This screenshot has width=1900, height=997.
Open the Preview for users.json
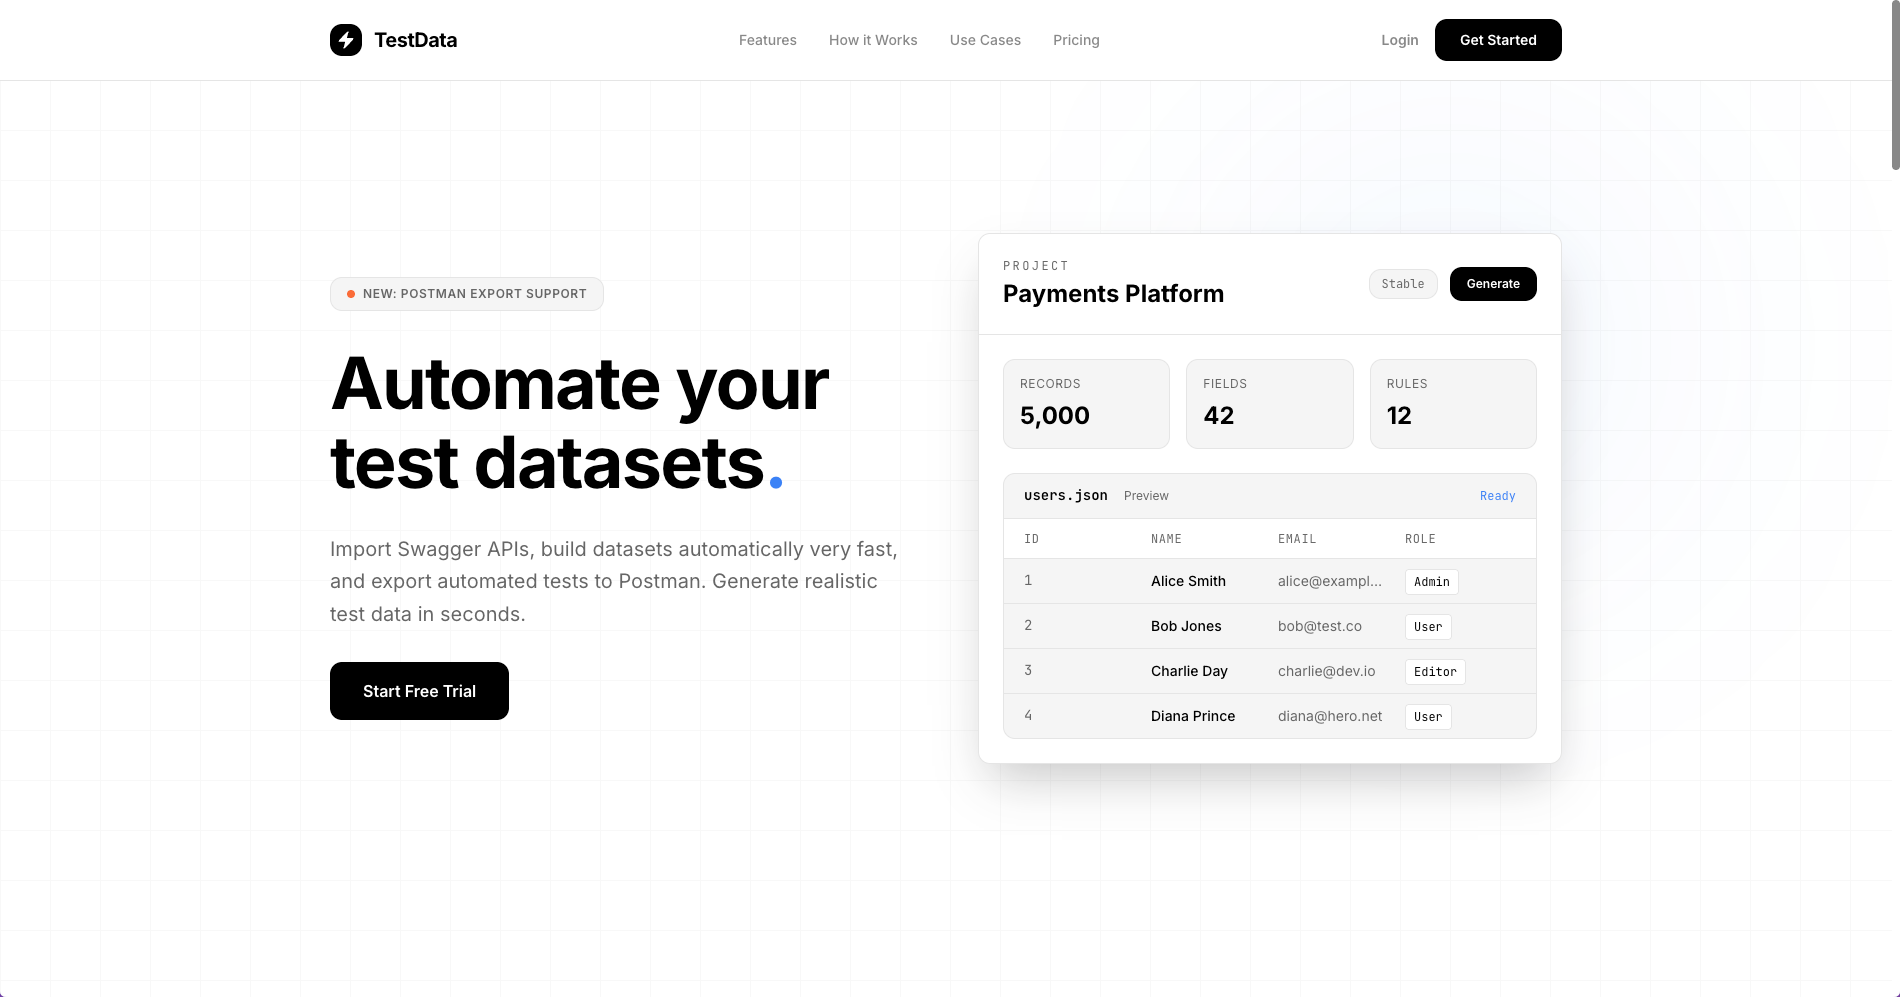click(x=1146, y=495)
